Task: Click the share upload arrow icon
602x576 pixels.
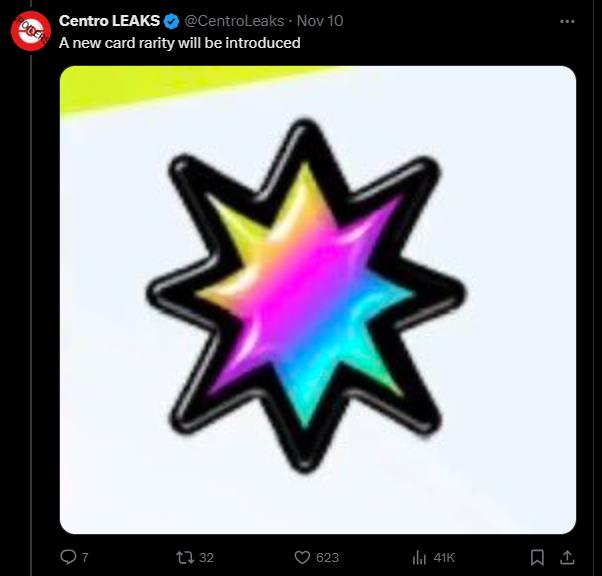Action: (x=567, y=557)
